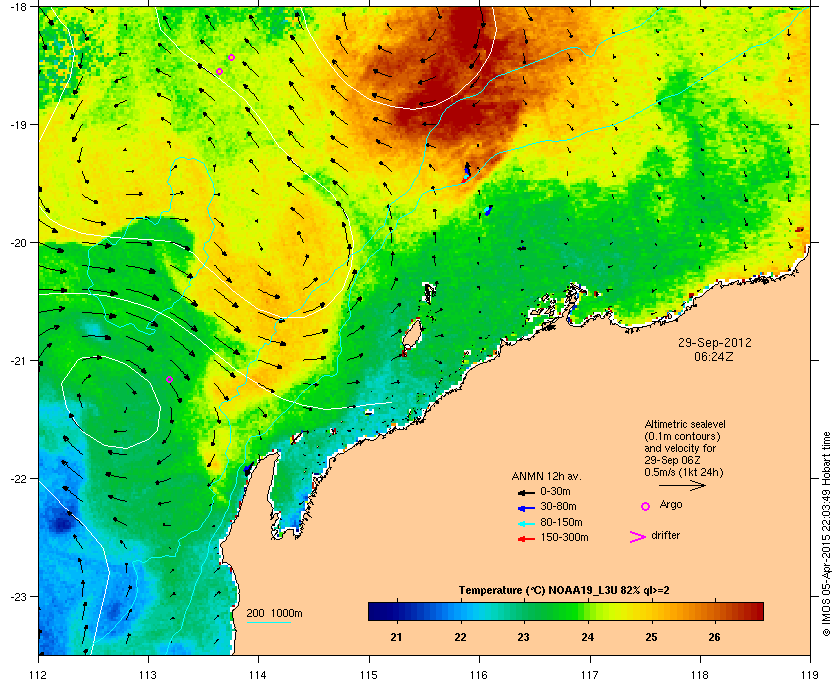
Task: Click the date label 29-Sep-2012
Action: pyautogui.click(x=715, y=343)
